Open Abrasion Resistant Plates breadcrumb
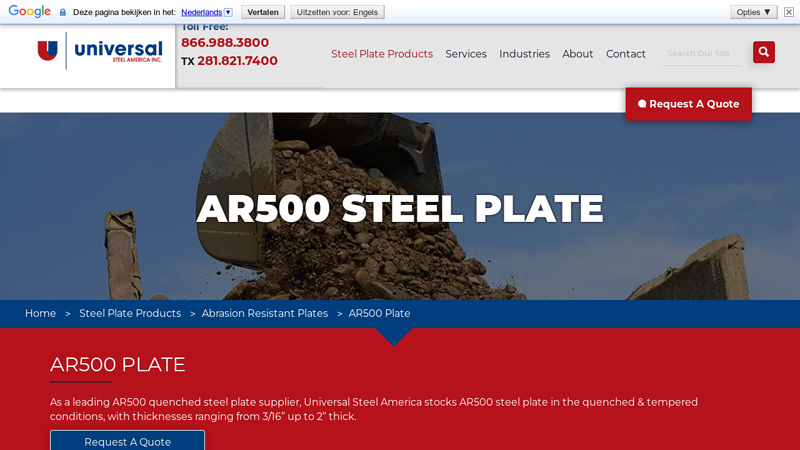The width and height of the screenshot is (800, 450). [x=265, y=313]
